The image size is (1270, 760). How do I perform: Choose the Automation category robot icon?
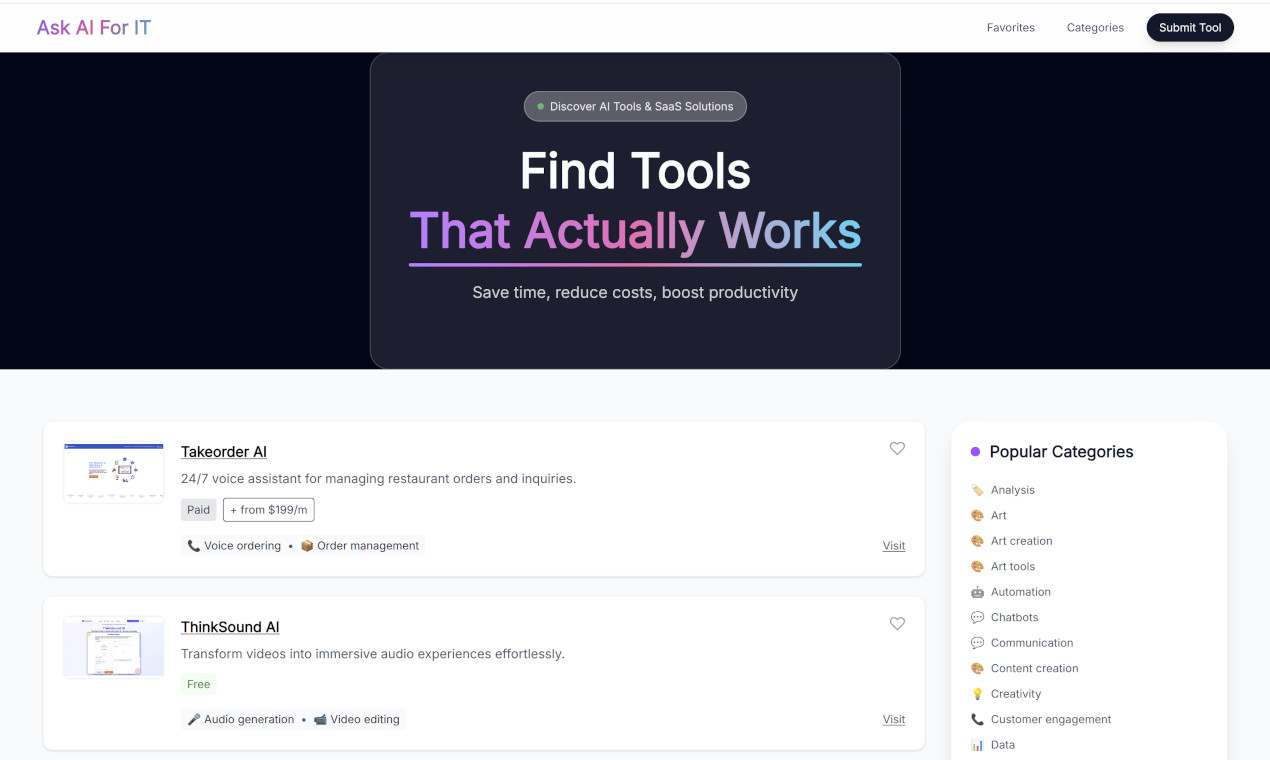pos(977,592)
